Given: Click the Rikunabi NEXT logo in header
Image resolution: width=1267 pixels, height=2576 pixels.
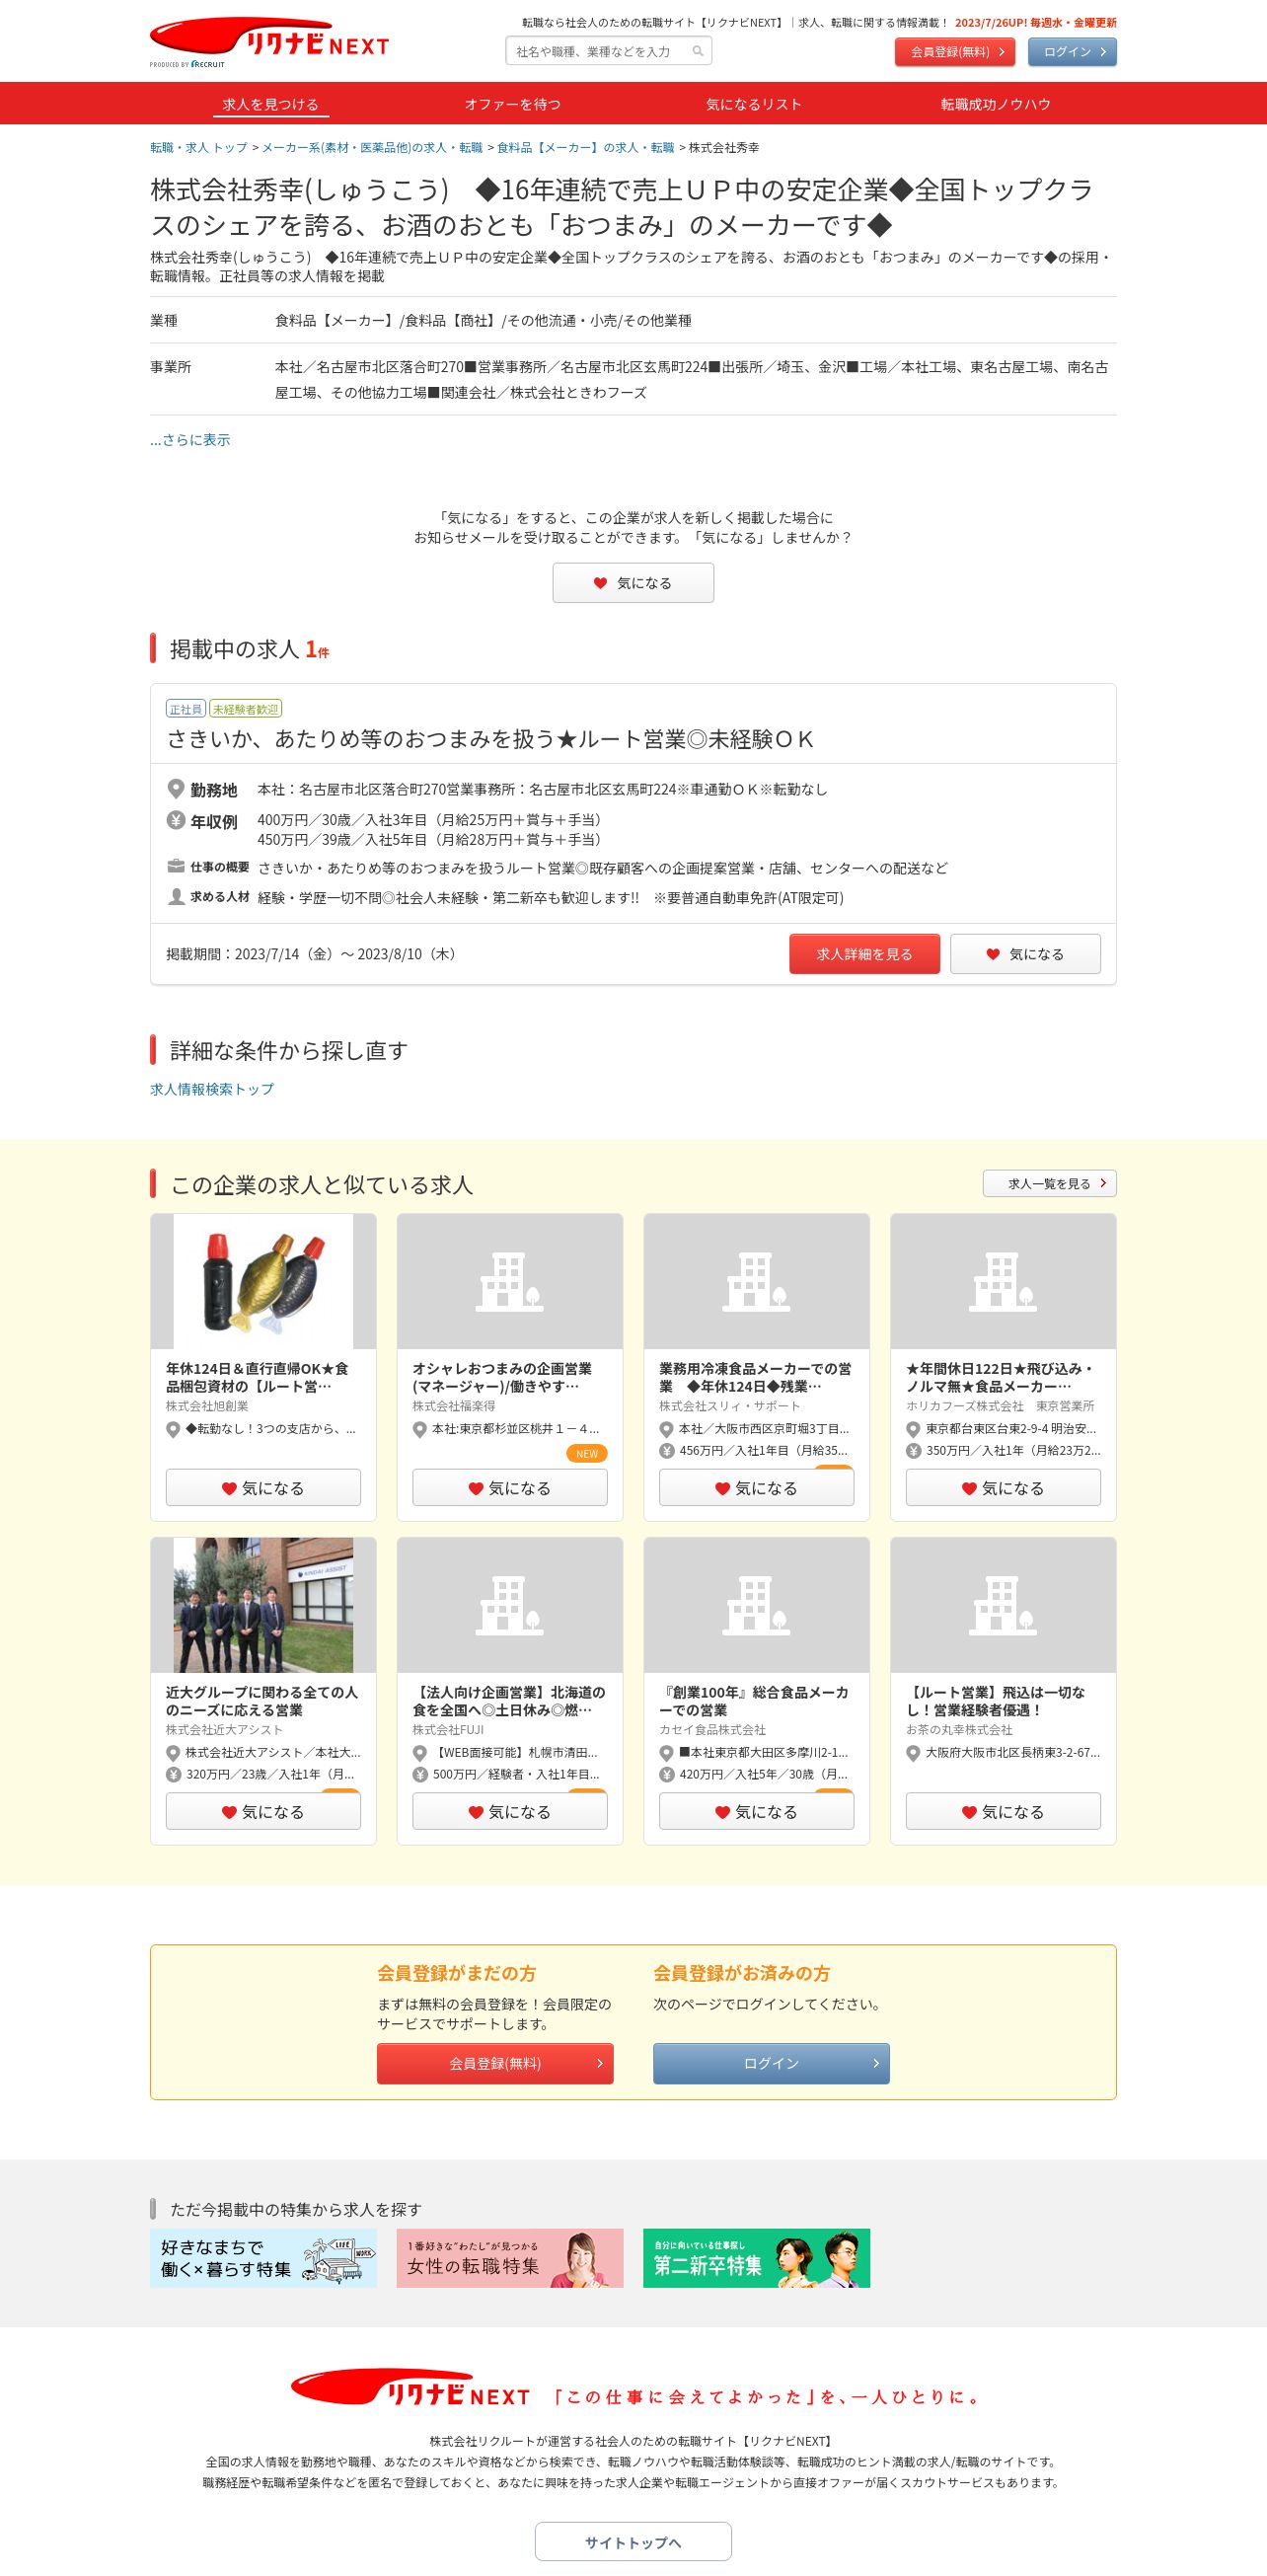Looking at the screenshot, I should click(x=269, y=42).
